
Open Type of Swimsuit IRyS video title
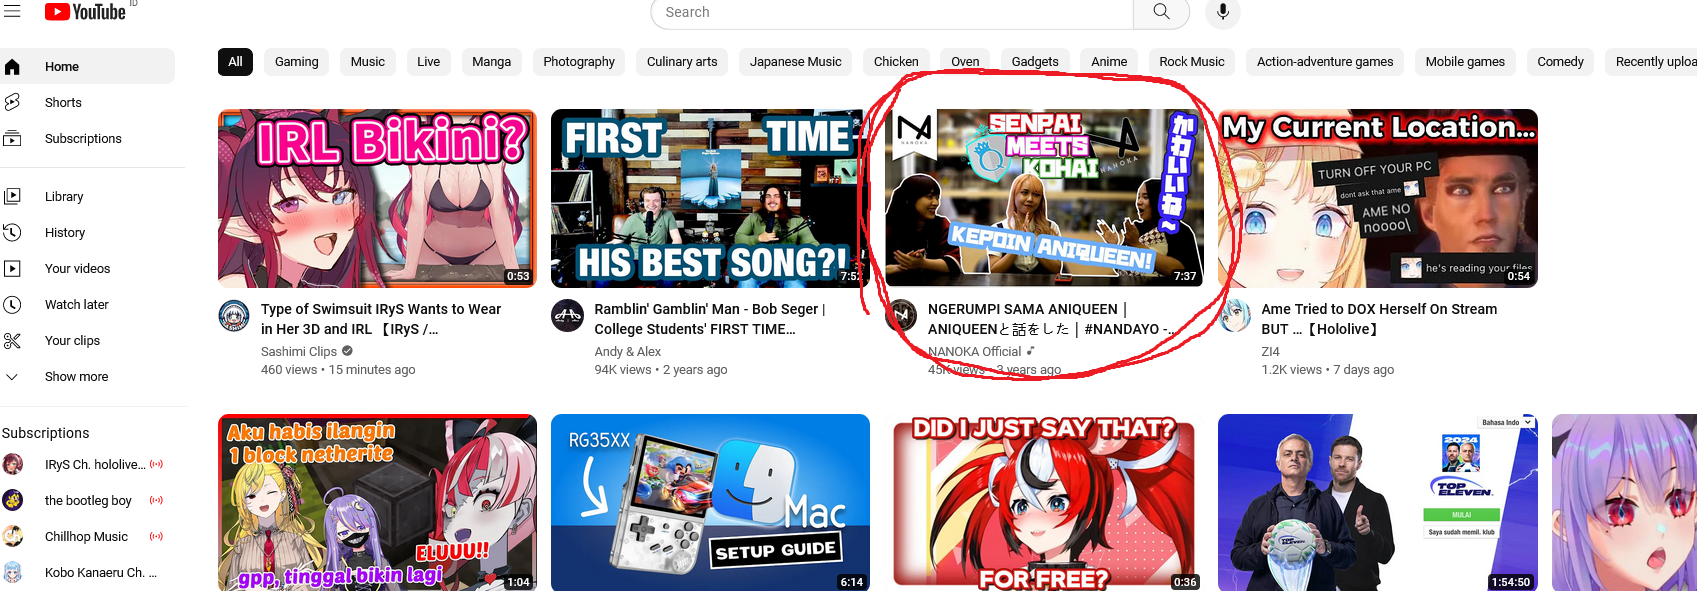[381, 319]
